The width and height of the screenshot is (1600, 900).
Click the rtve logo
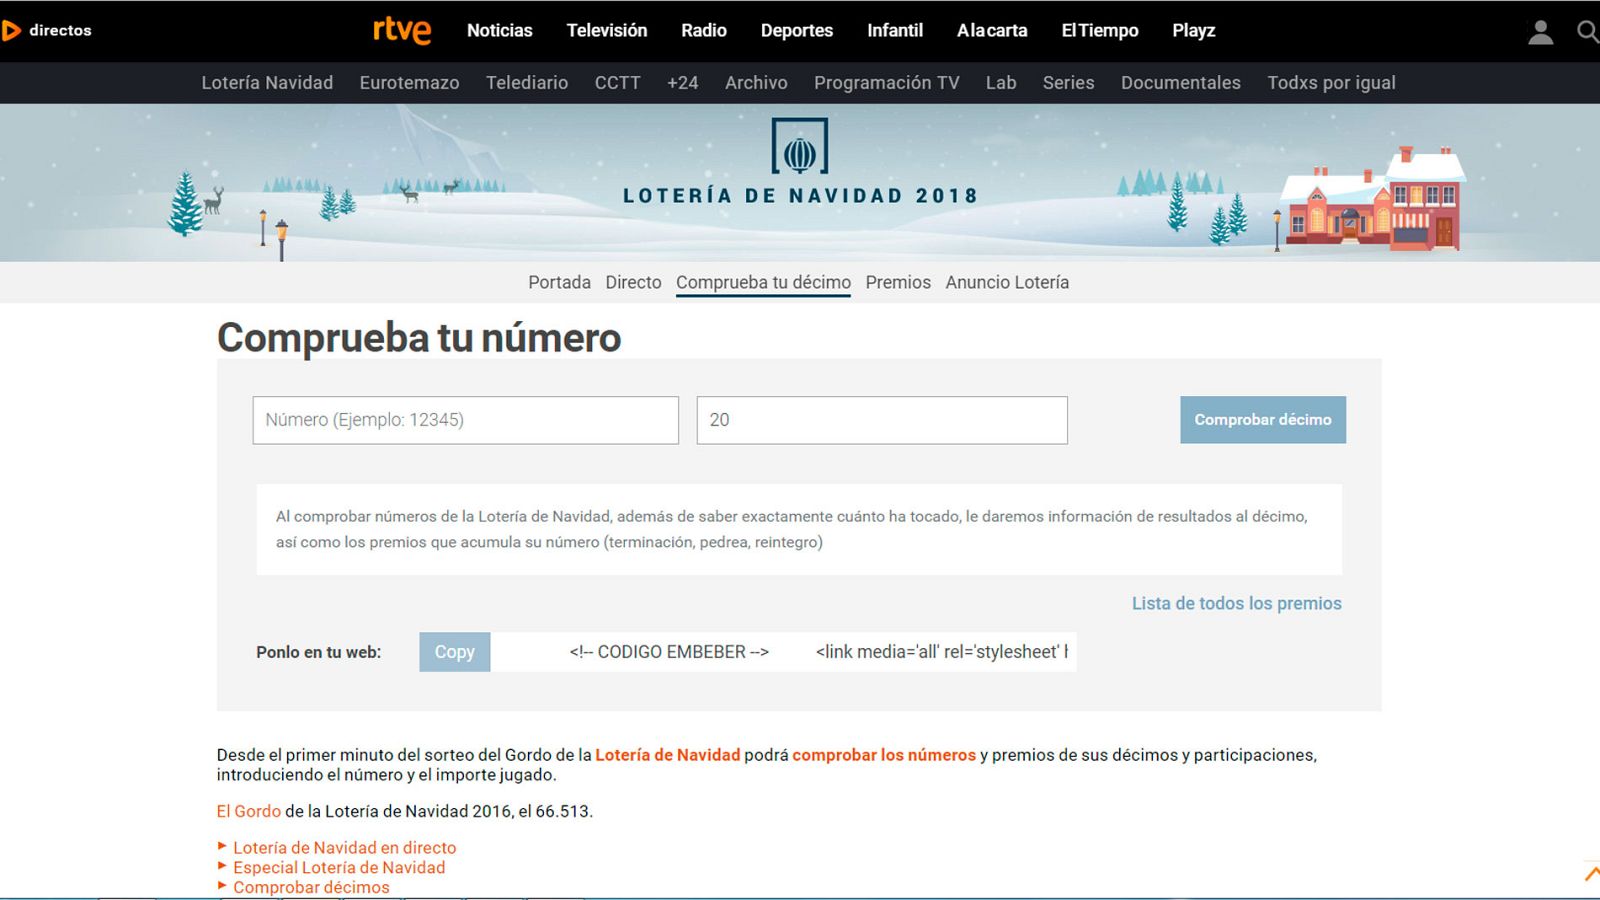coord(400,31)
